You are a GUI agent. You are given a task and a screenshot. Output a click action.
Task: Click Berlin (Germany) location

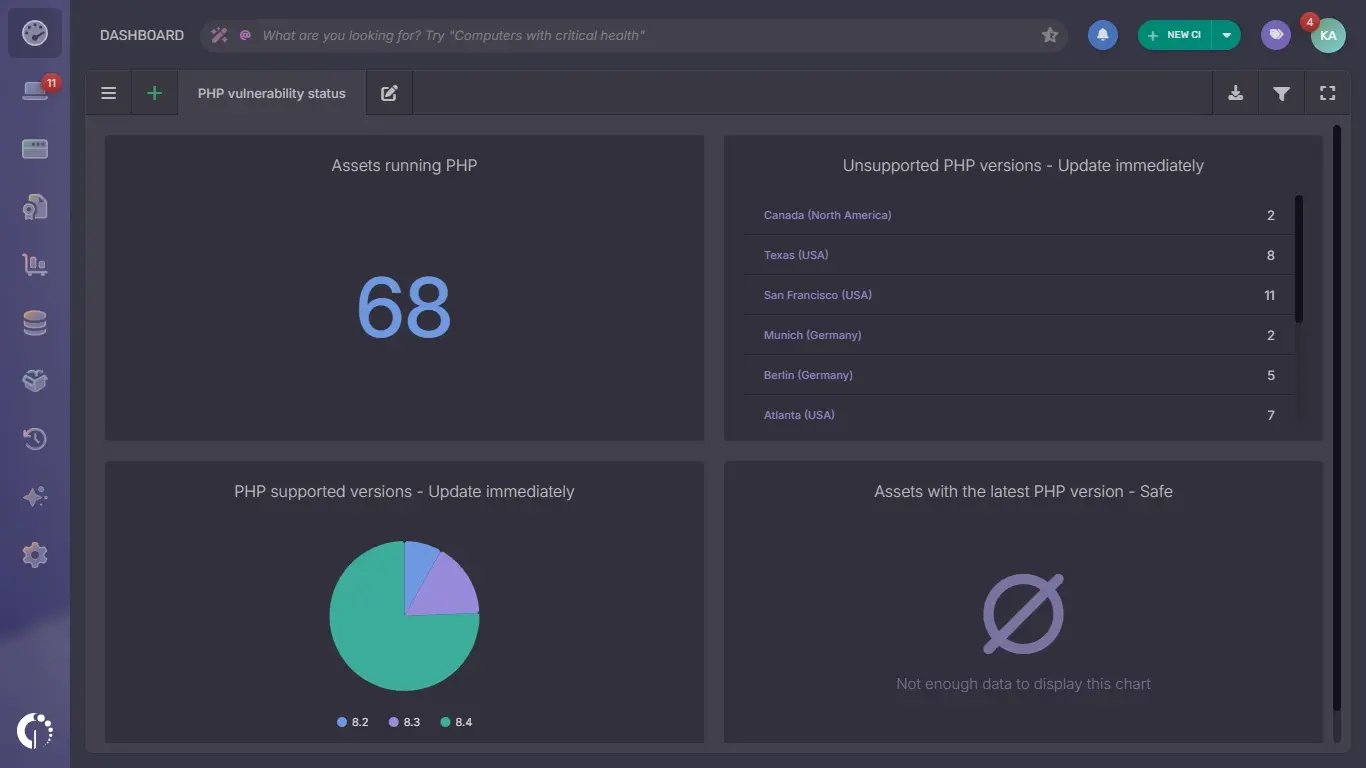point(808,375)
